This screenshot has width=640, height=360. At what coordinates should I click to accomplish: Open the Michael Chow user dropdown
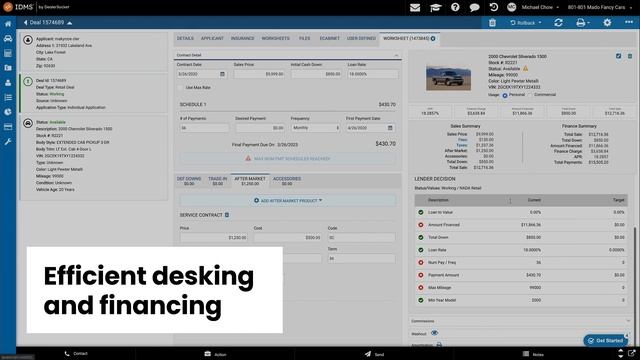coord(540,7)
